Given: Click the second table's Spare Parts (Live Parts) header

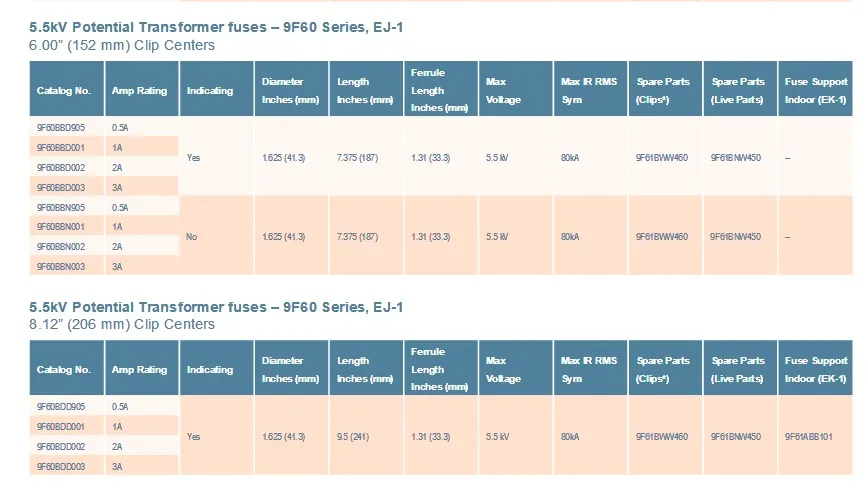Looking at the screenshot, I should 740,368.
